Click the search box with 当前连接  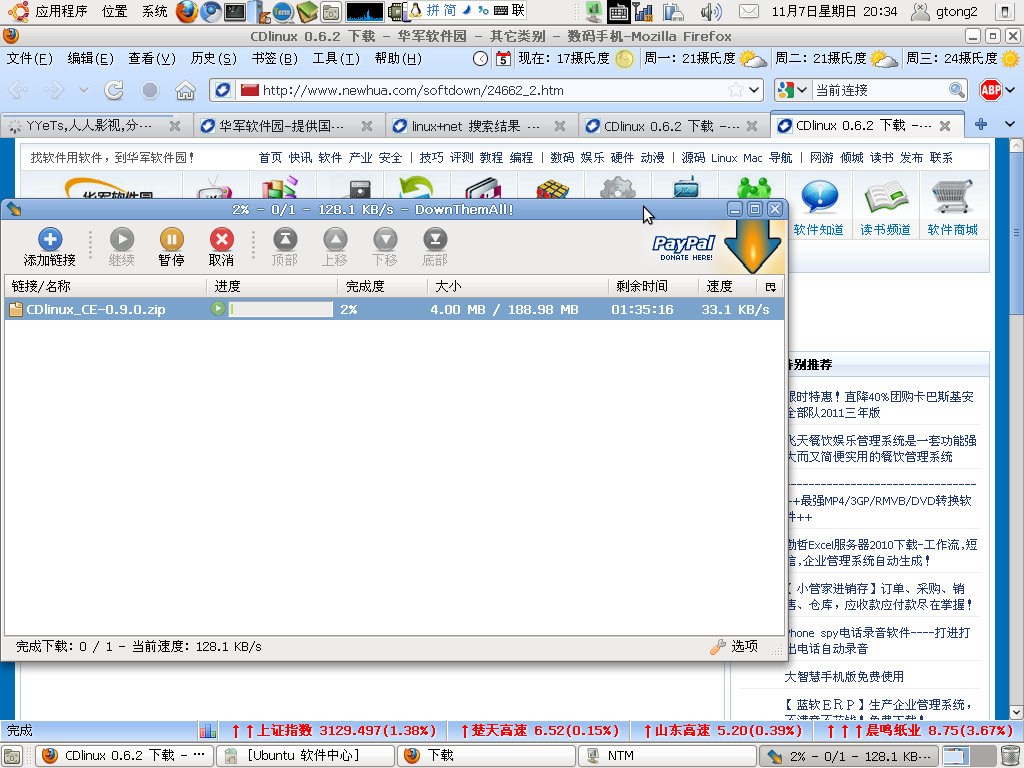(x=878, y=90)
